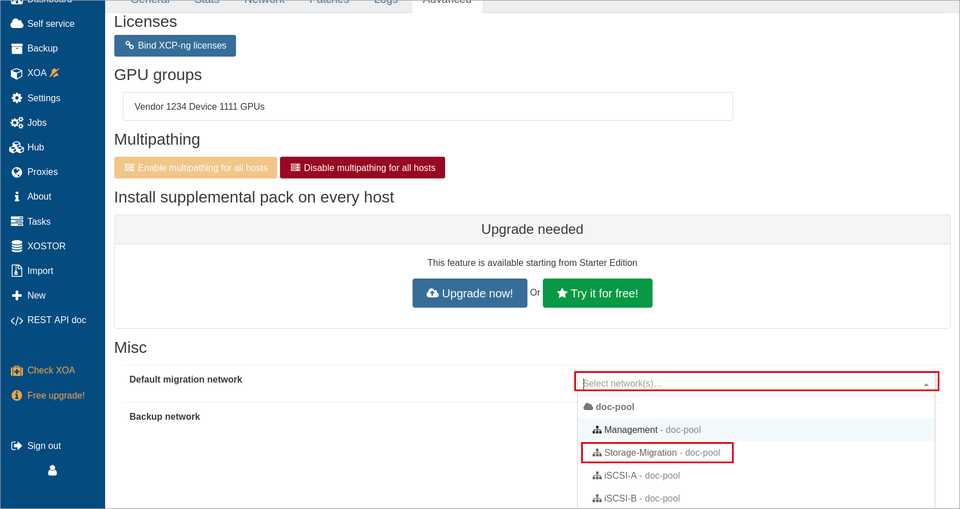Select Storage-Migration network option

click(x=656, y=453)
